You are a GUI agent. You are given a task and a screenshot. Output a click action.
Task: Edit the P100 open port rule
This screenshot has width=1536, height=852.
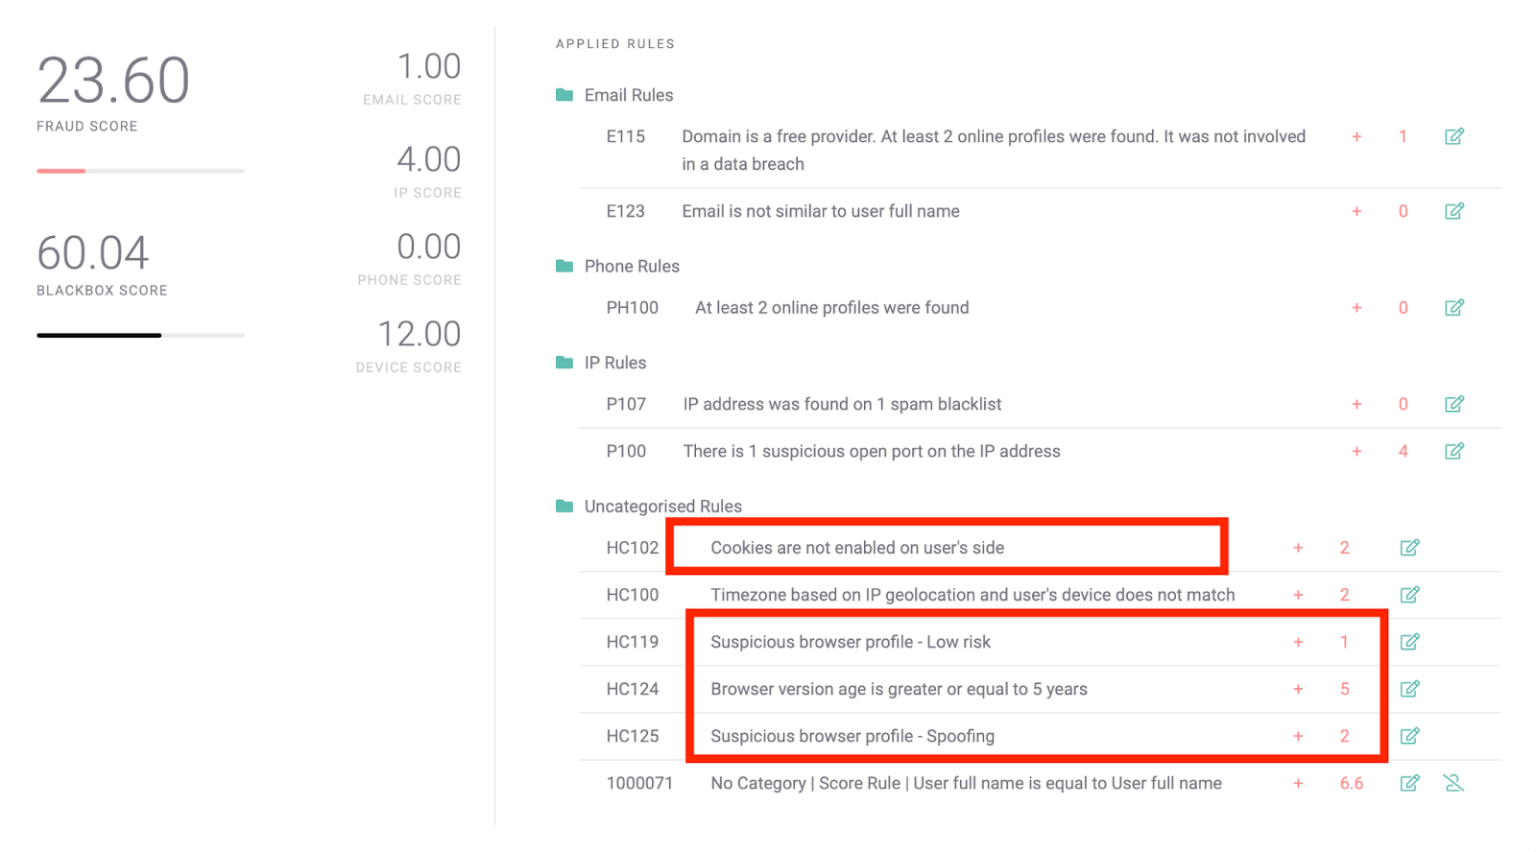1453,451
